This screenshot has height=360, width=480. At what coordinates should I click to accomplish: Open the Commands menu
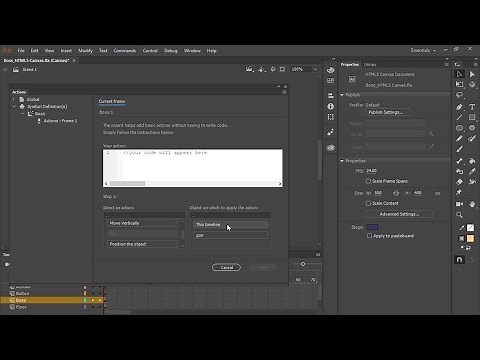click(125, 51)
